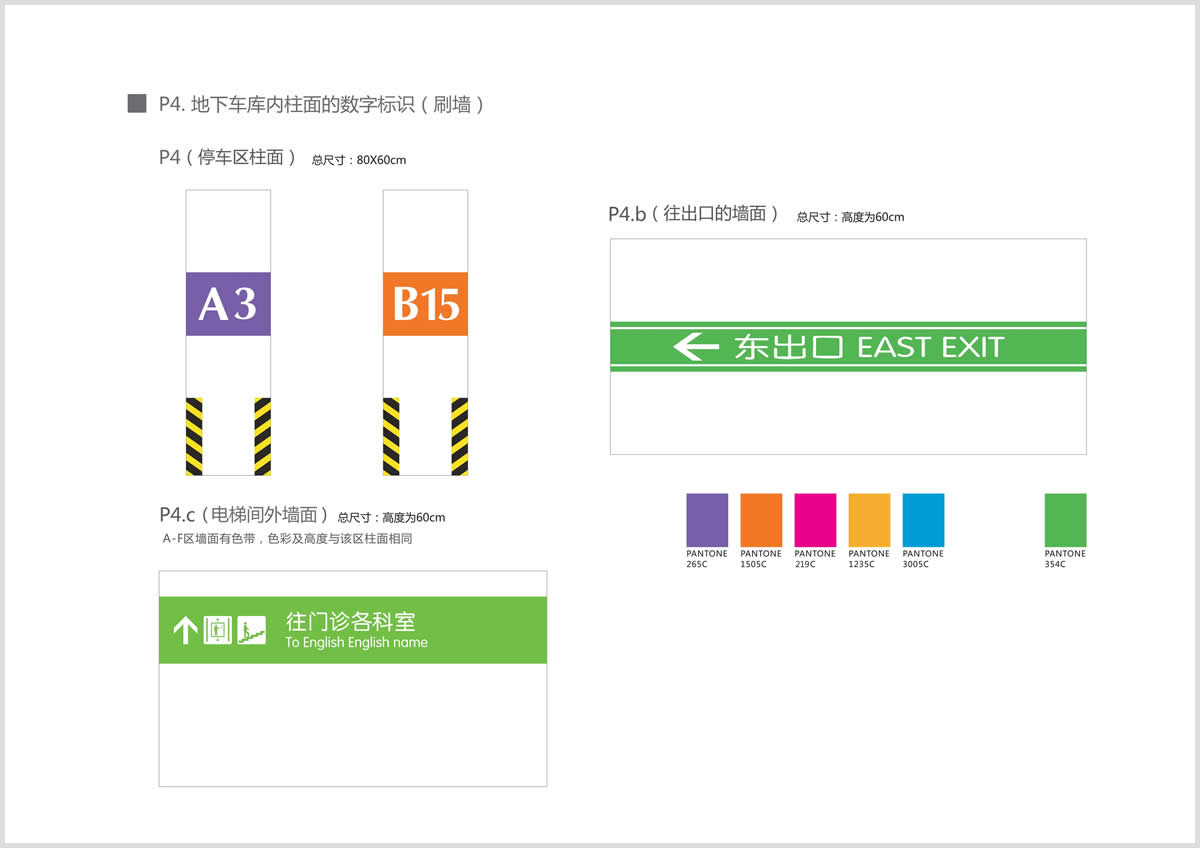1200x848 pixels.
Task: Select the blue Pantone 3005C swatch
Action: [x=923, y=520]
